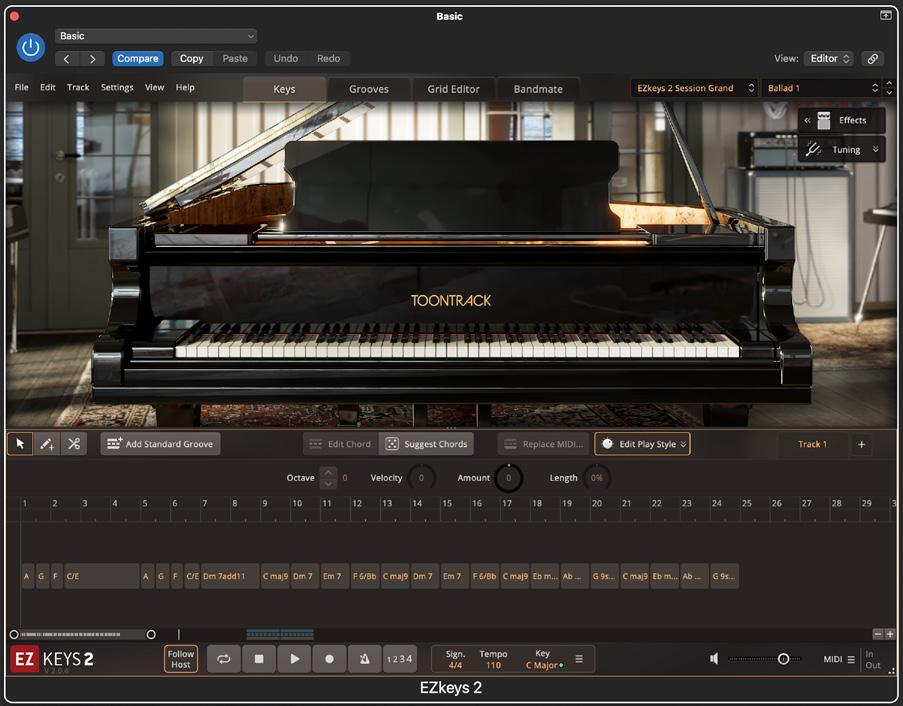
Task: Select the scissors cut tool
Action: [74, 444]
